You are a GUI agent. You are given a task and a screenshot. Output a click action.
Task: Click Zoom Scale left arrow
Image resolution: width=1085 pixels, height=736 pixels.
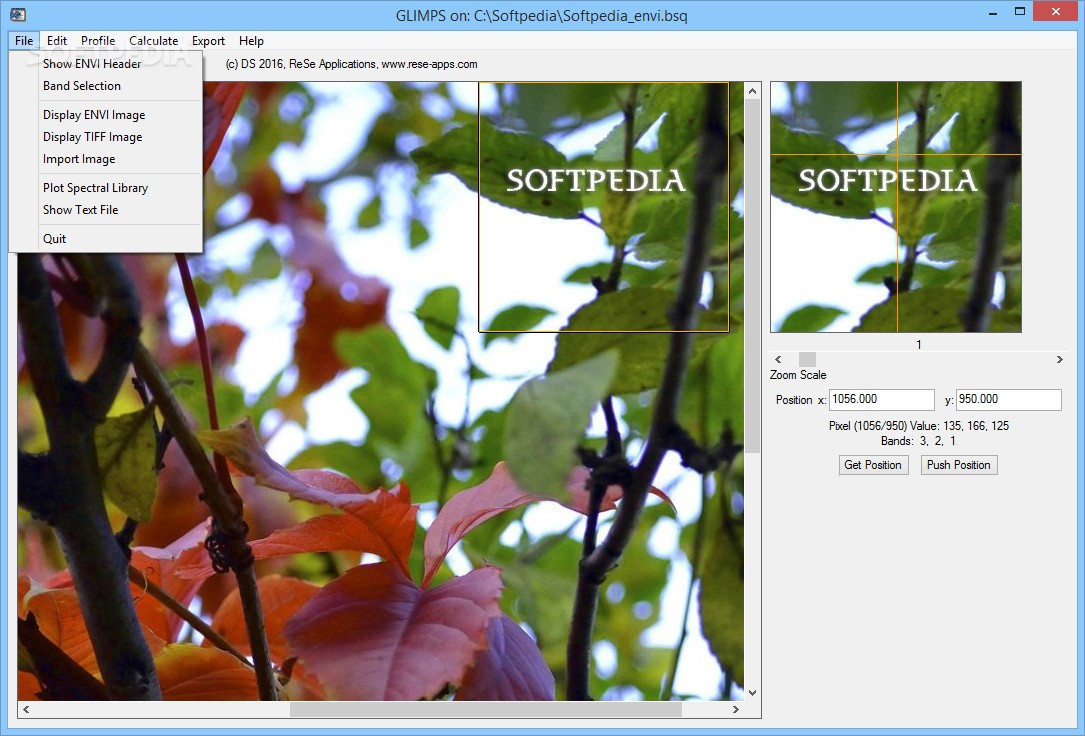[778, 359]
